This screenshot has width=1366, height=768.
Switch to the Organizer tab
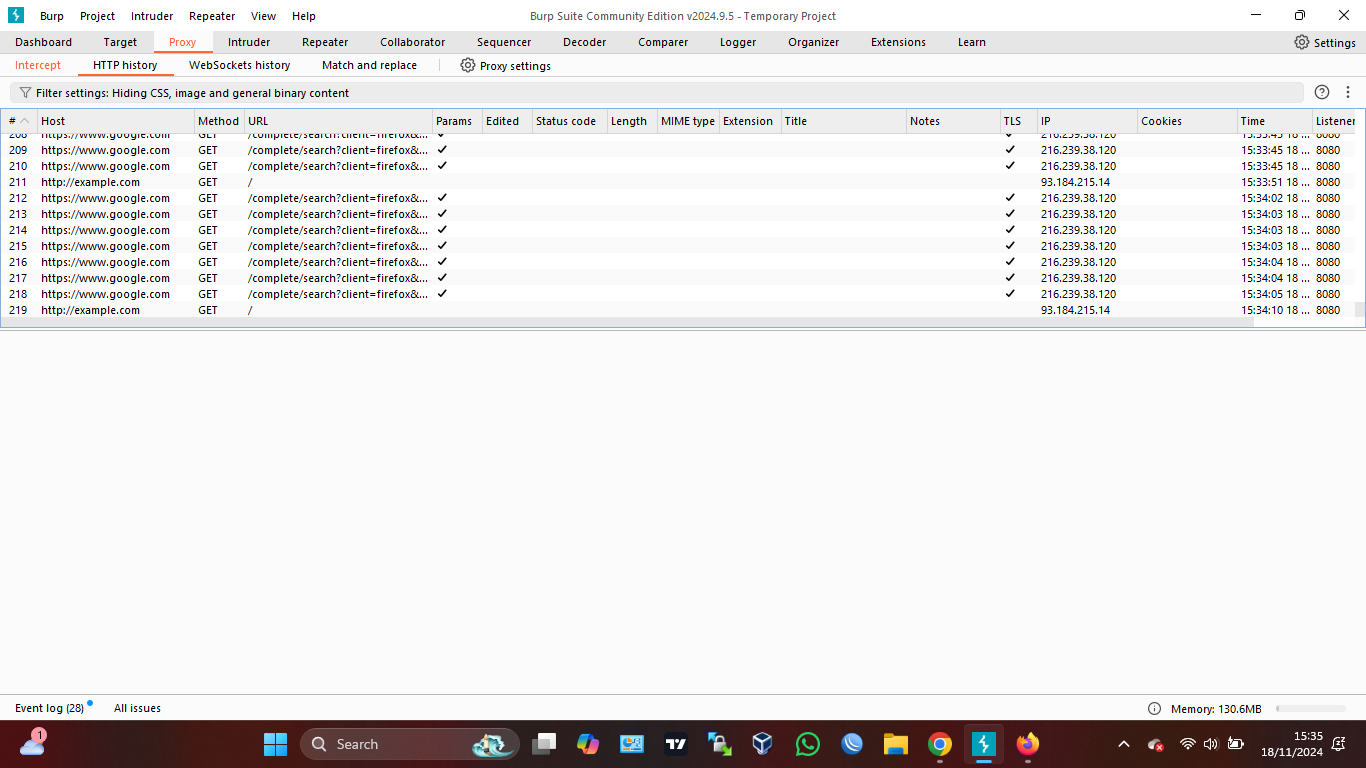(x=814, y=42)
